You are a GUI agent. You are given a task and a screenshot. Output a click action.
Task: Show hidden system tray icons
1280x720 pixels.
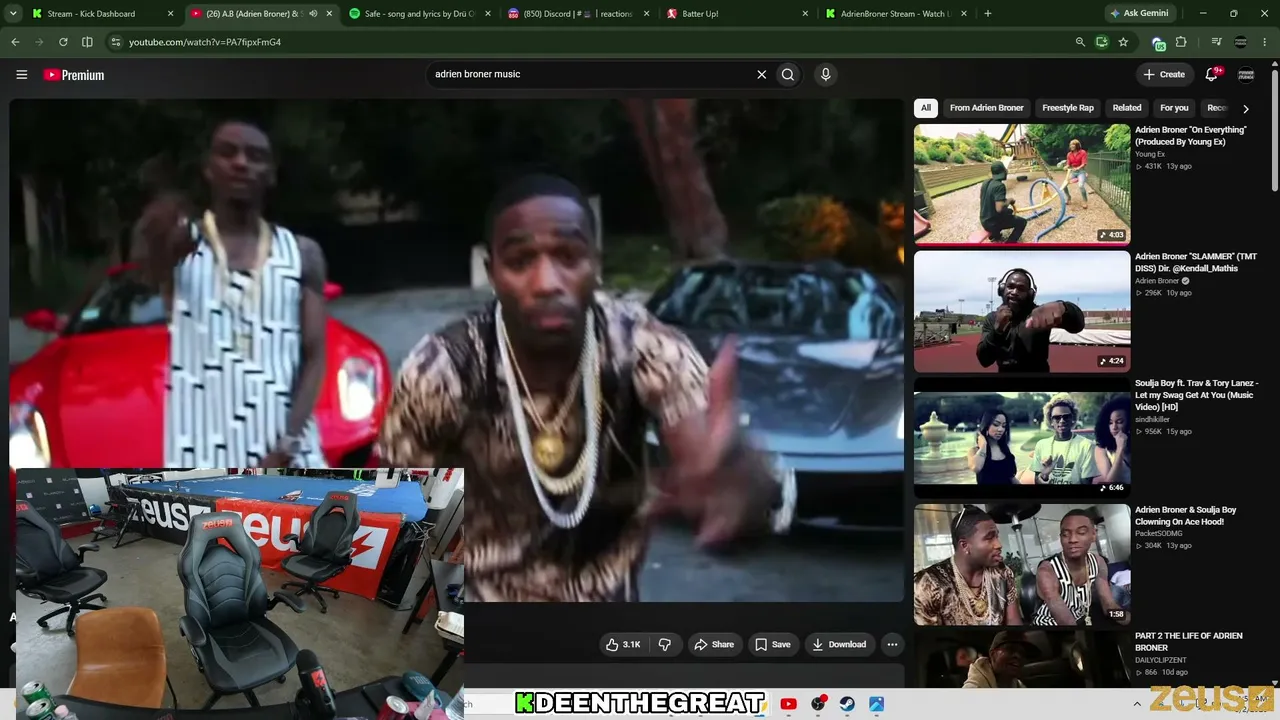tap(1137, 704)
